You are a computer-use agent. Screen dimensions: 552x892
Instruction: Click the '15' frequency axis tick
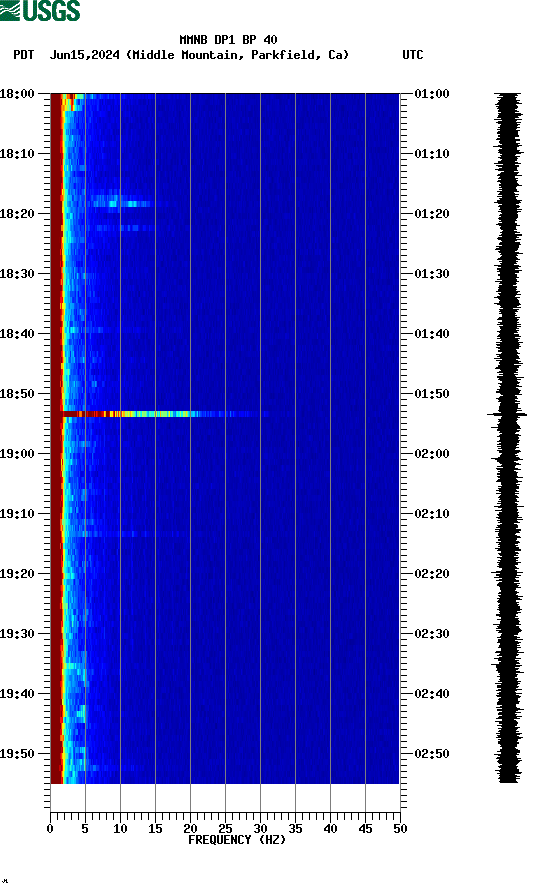155,828
